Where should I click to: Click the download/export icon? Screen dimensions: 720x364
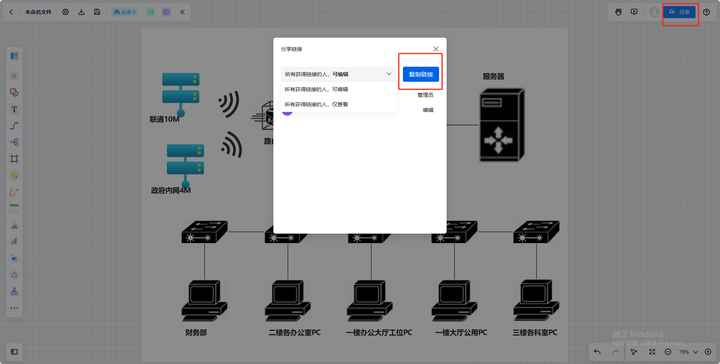click(81, 12)
